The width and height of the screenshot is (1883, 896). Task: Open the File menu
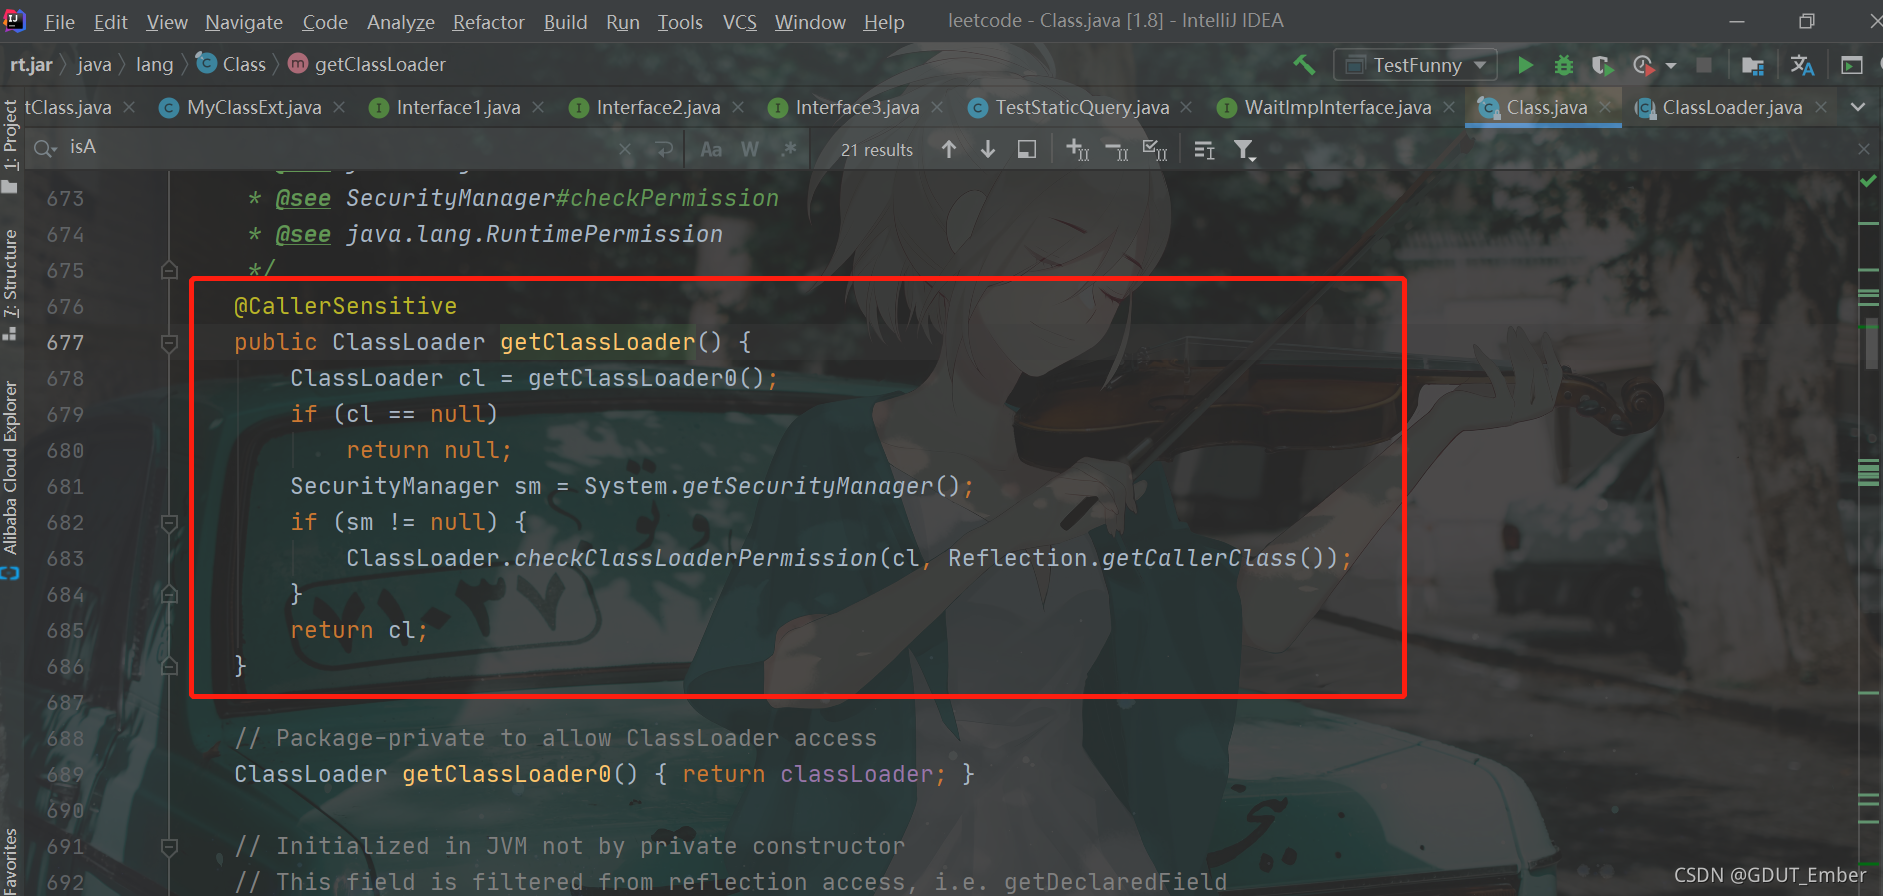pyautogui.click(x=60, y=21)
